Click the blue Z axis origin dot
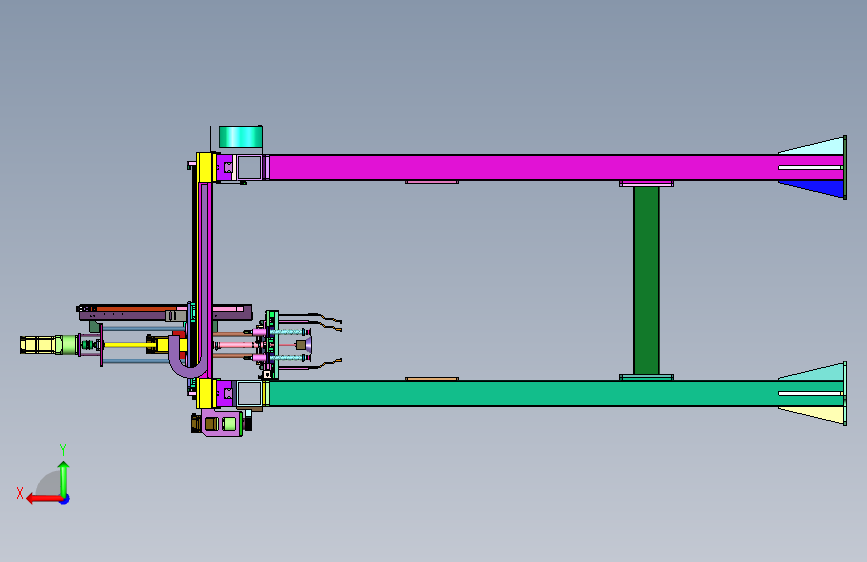The height and width of the screenshot is (562, 867). pyautogui.click(x=65, y=499)
